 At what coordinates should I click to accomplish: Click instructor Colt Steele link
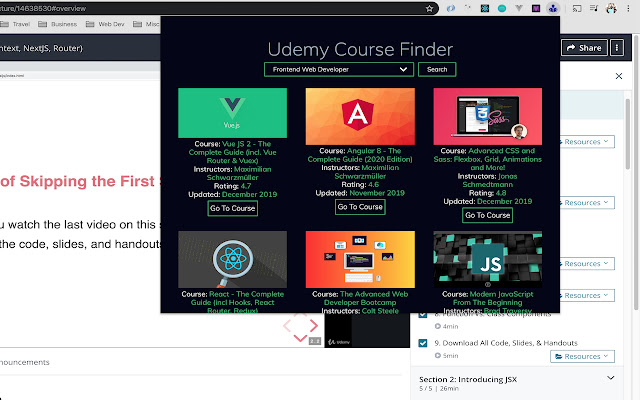[380, 311]
